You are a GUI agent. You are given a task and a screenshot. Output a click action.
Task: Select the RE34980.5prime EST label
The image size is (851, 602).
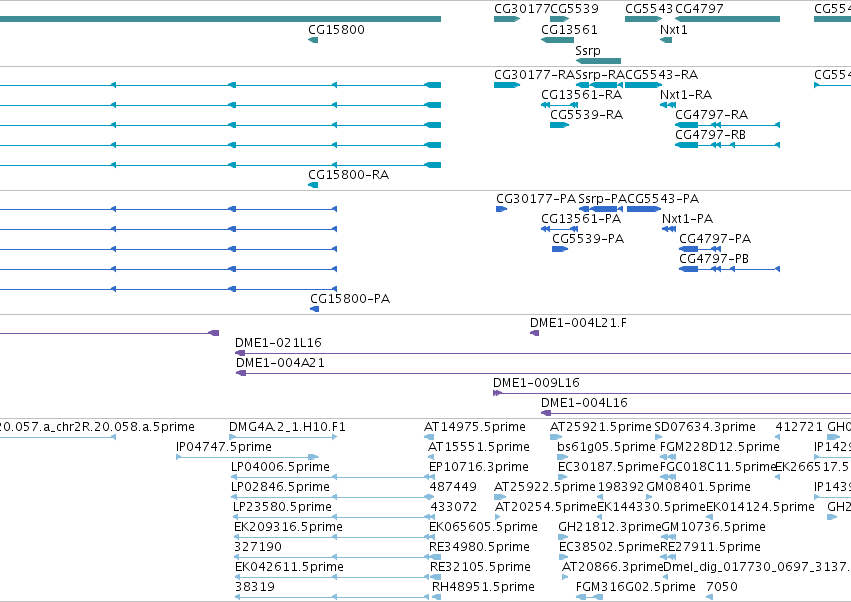479,547
